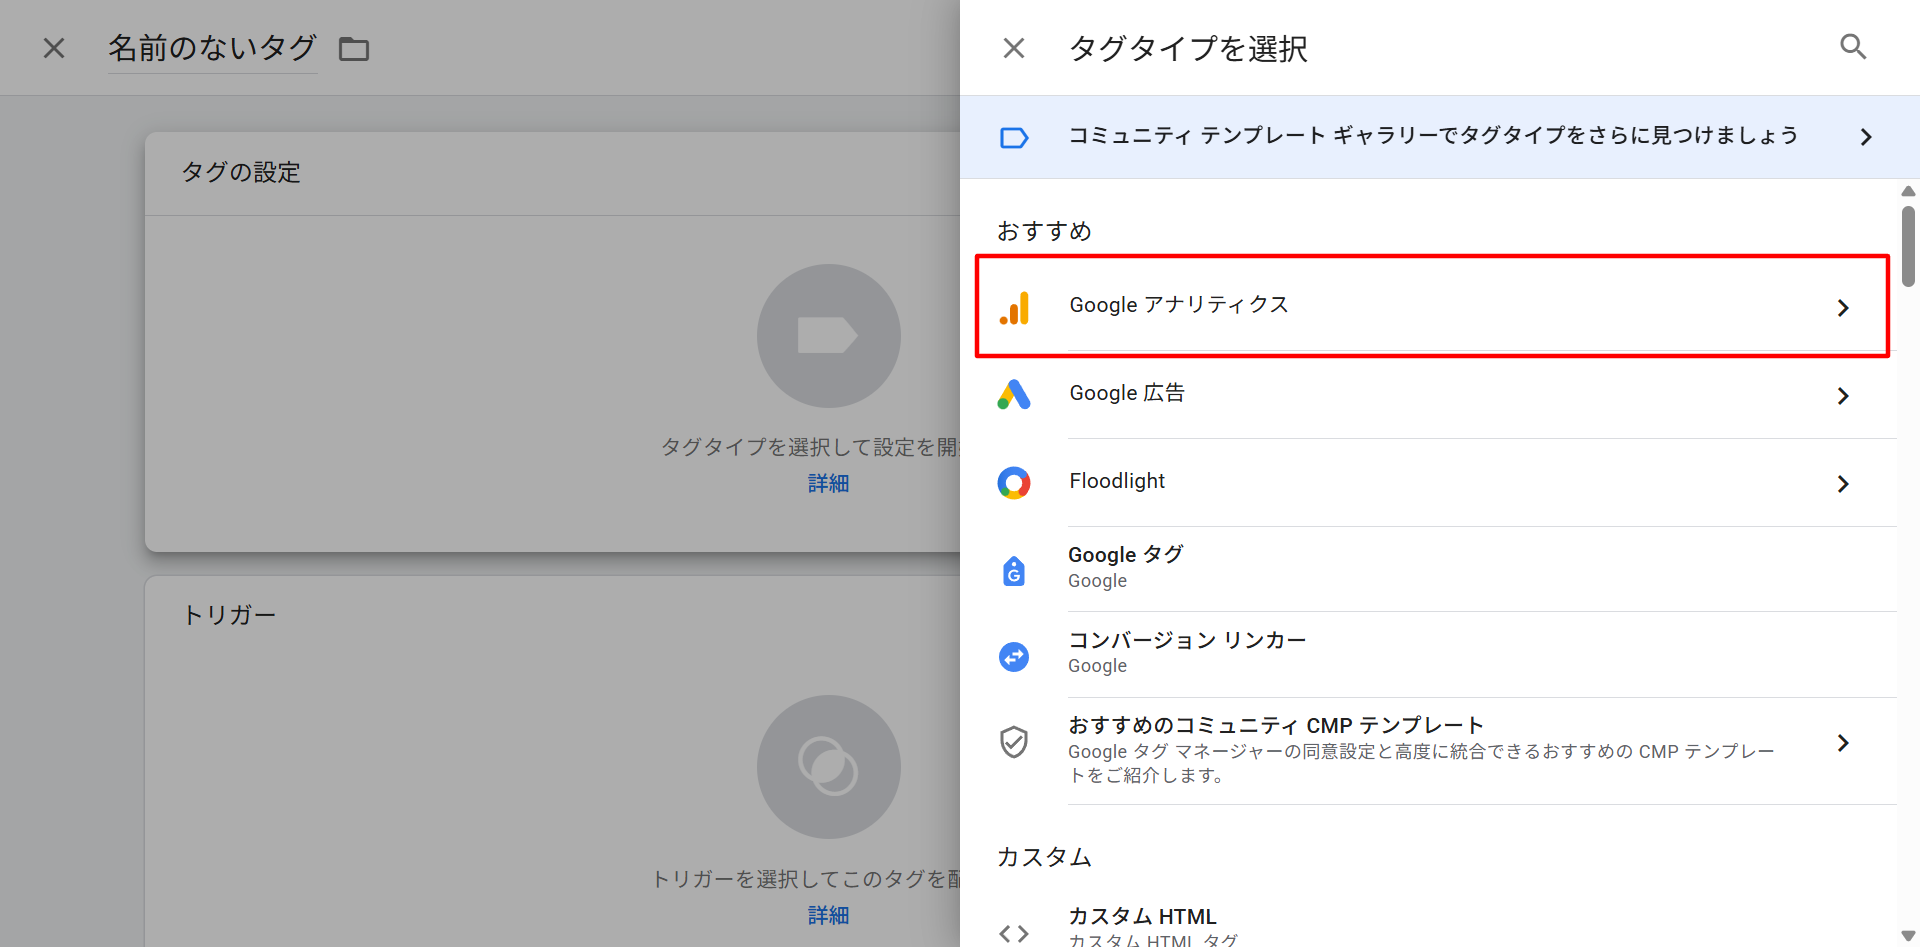Click the Google Analytics bar chart icon
The width and height of the screenshot is (1920, 947).
click(1014, 307)
